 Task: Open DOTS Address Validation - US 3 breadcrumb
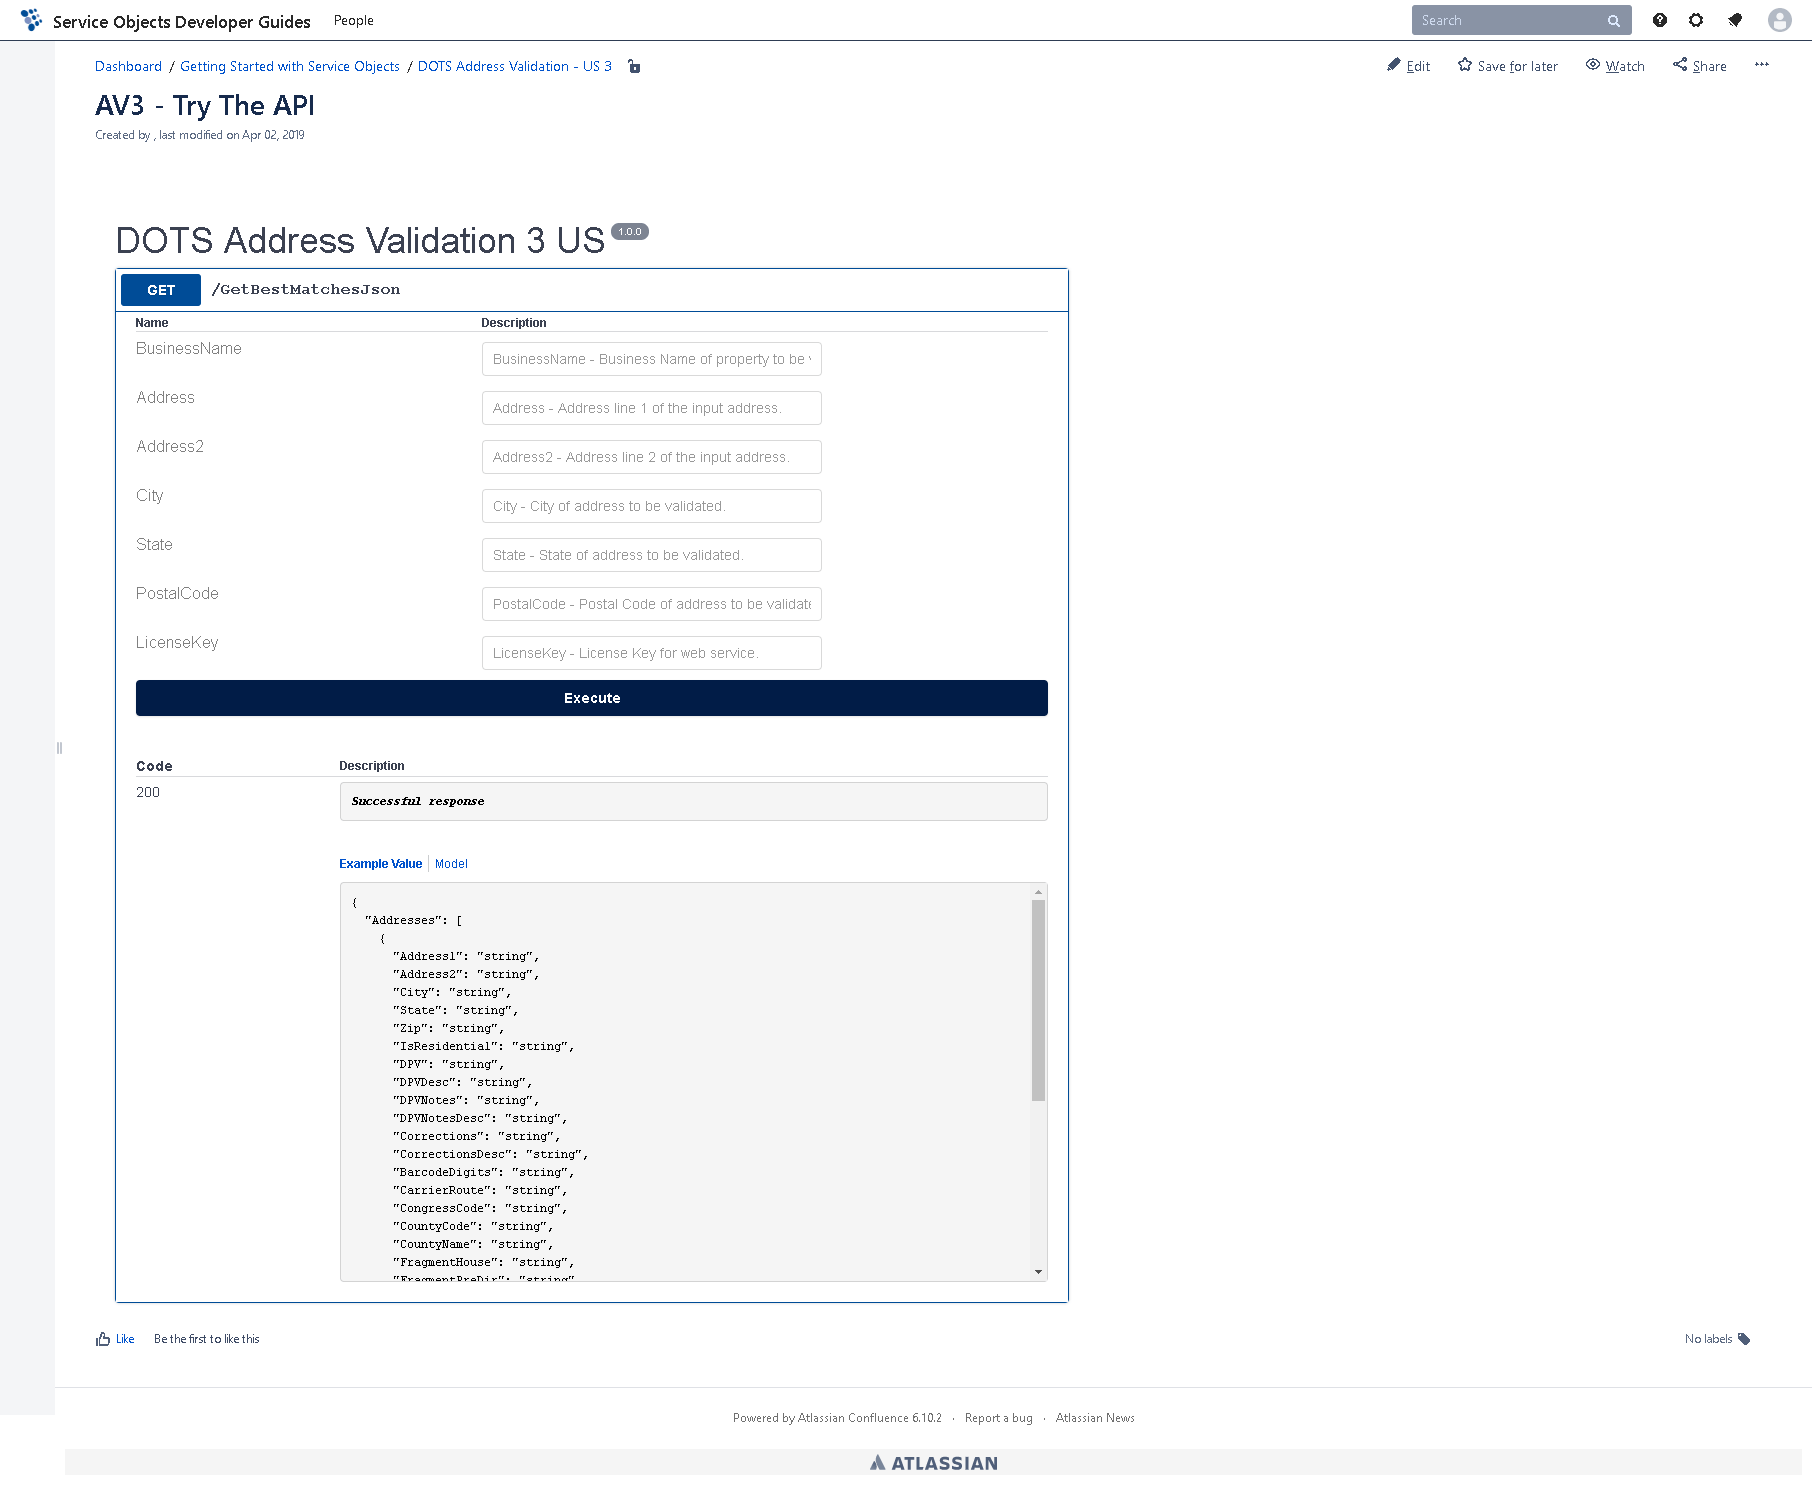(515, 66)
